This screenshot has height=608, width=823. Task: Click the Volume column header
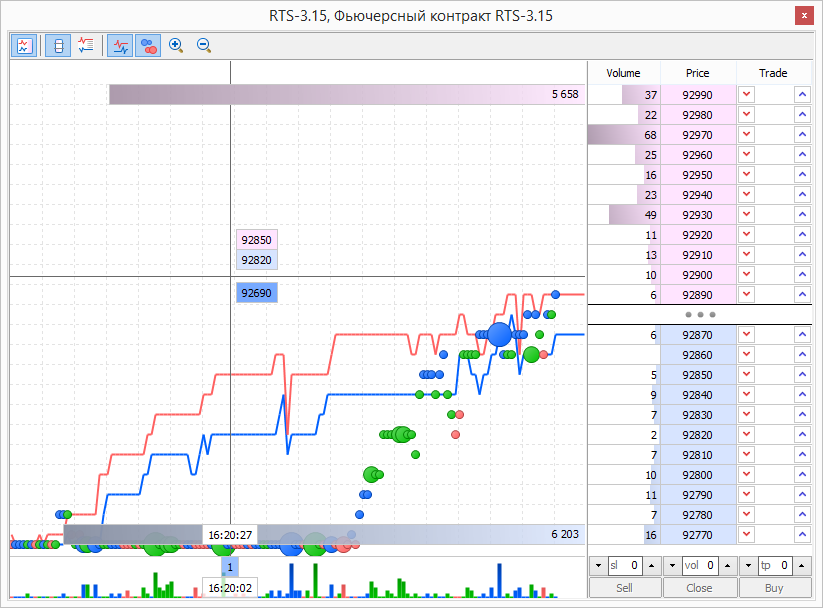pyautogui.click(x=624, y=73)
